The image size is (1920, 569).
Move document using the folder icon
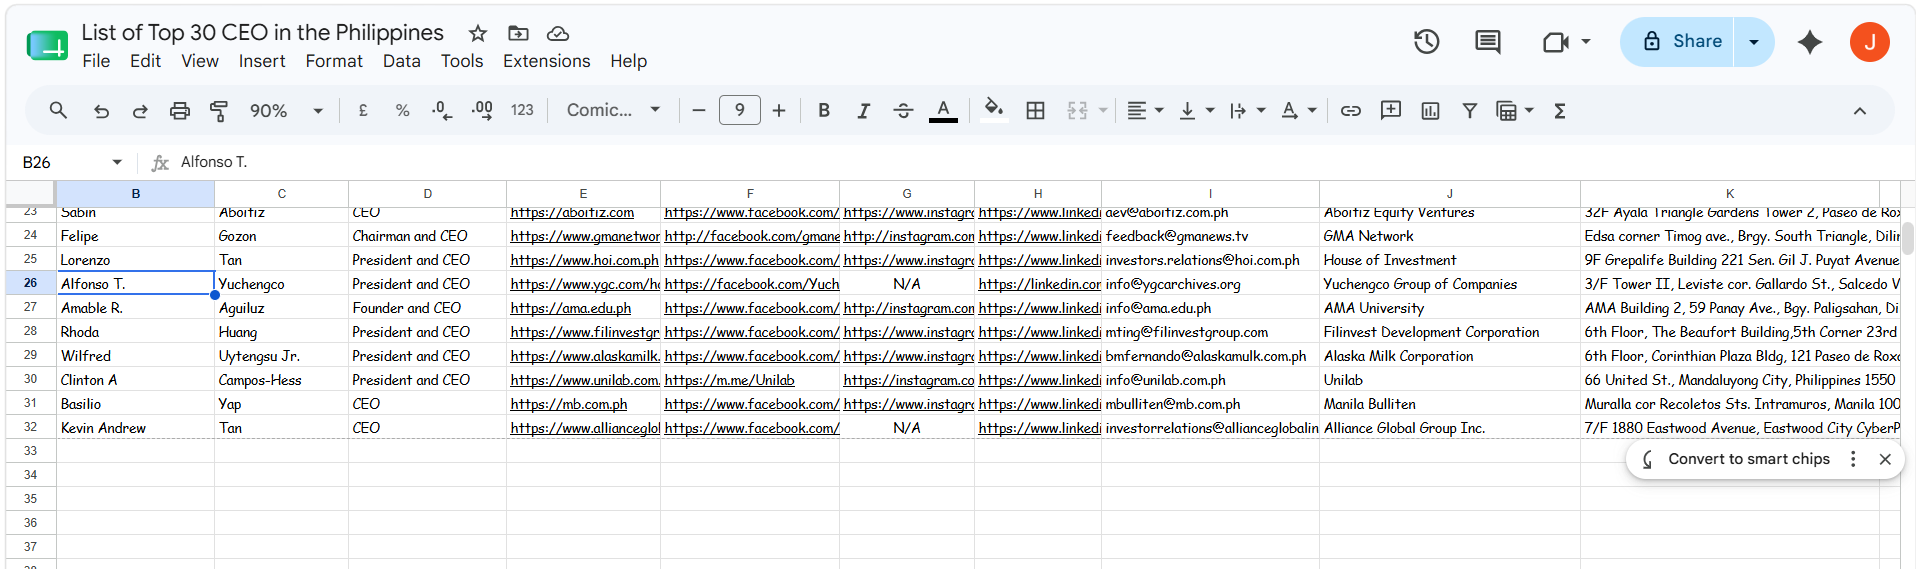point(518,33)
